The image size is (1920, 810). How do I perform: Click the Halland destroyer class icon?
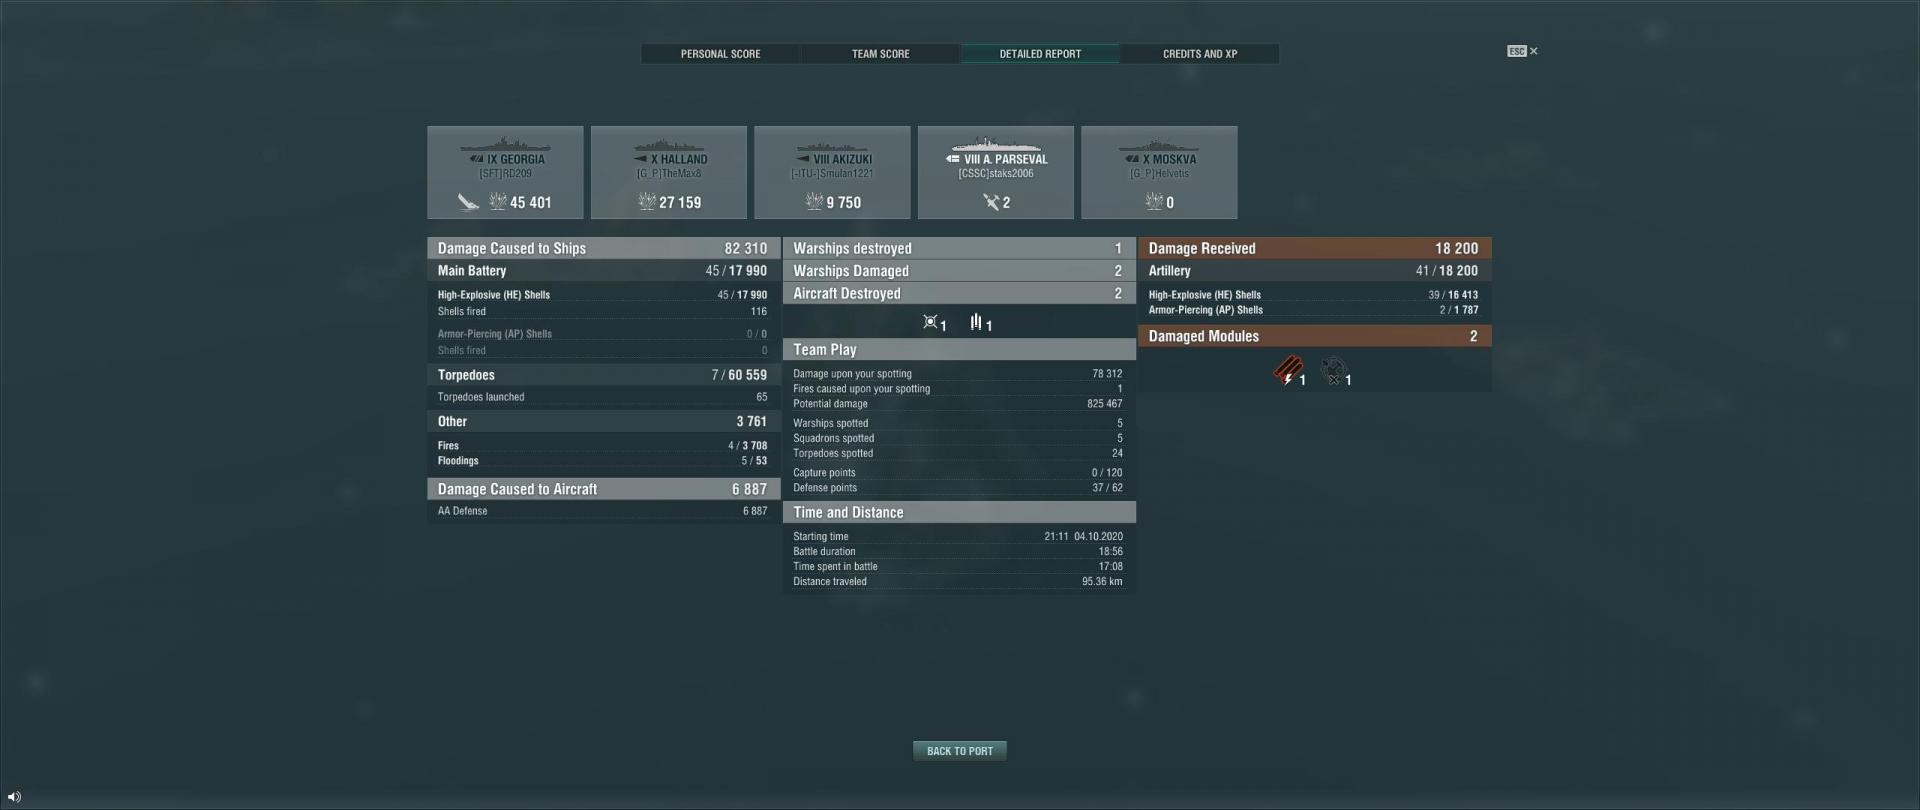click(640, 159)
